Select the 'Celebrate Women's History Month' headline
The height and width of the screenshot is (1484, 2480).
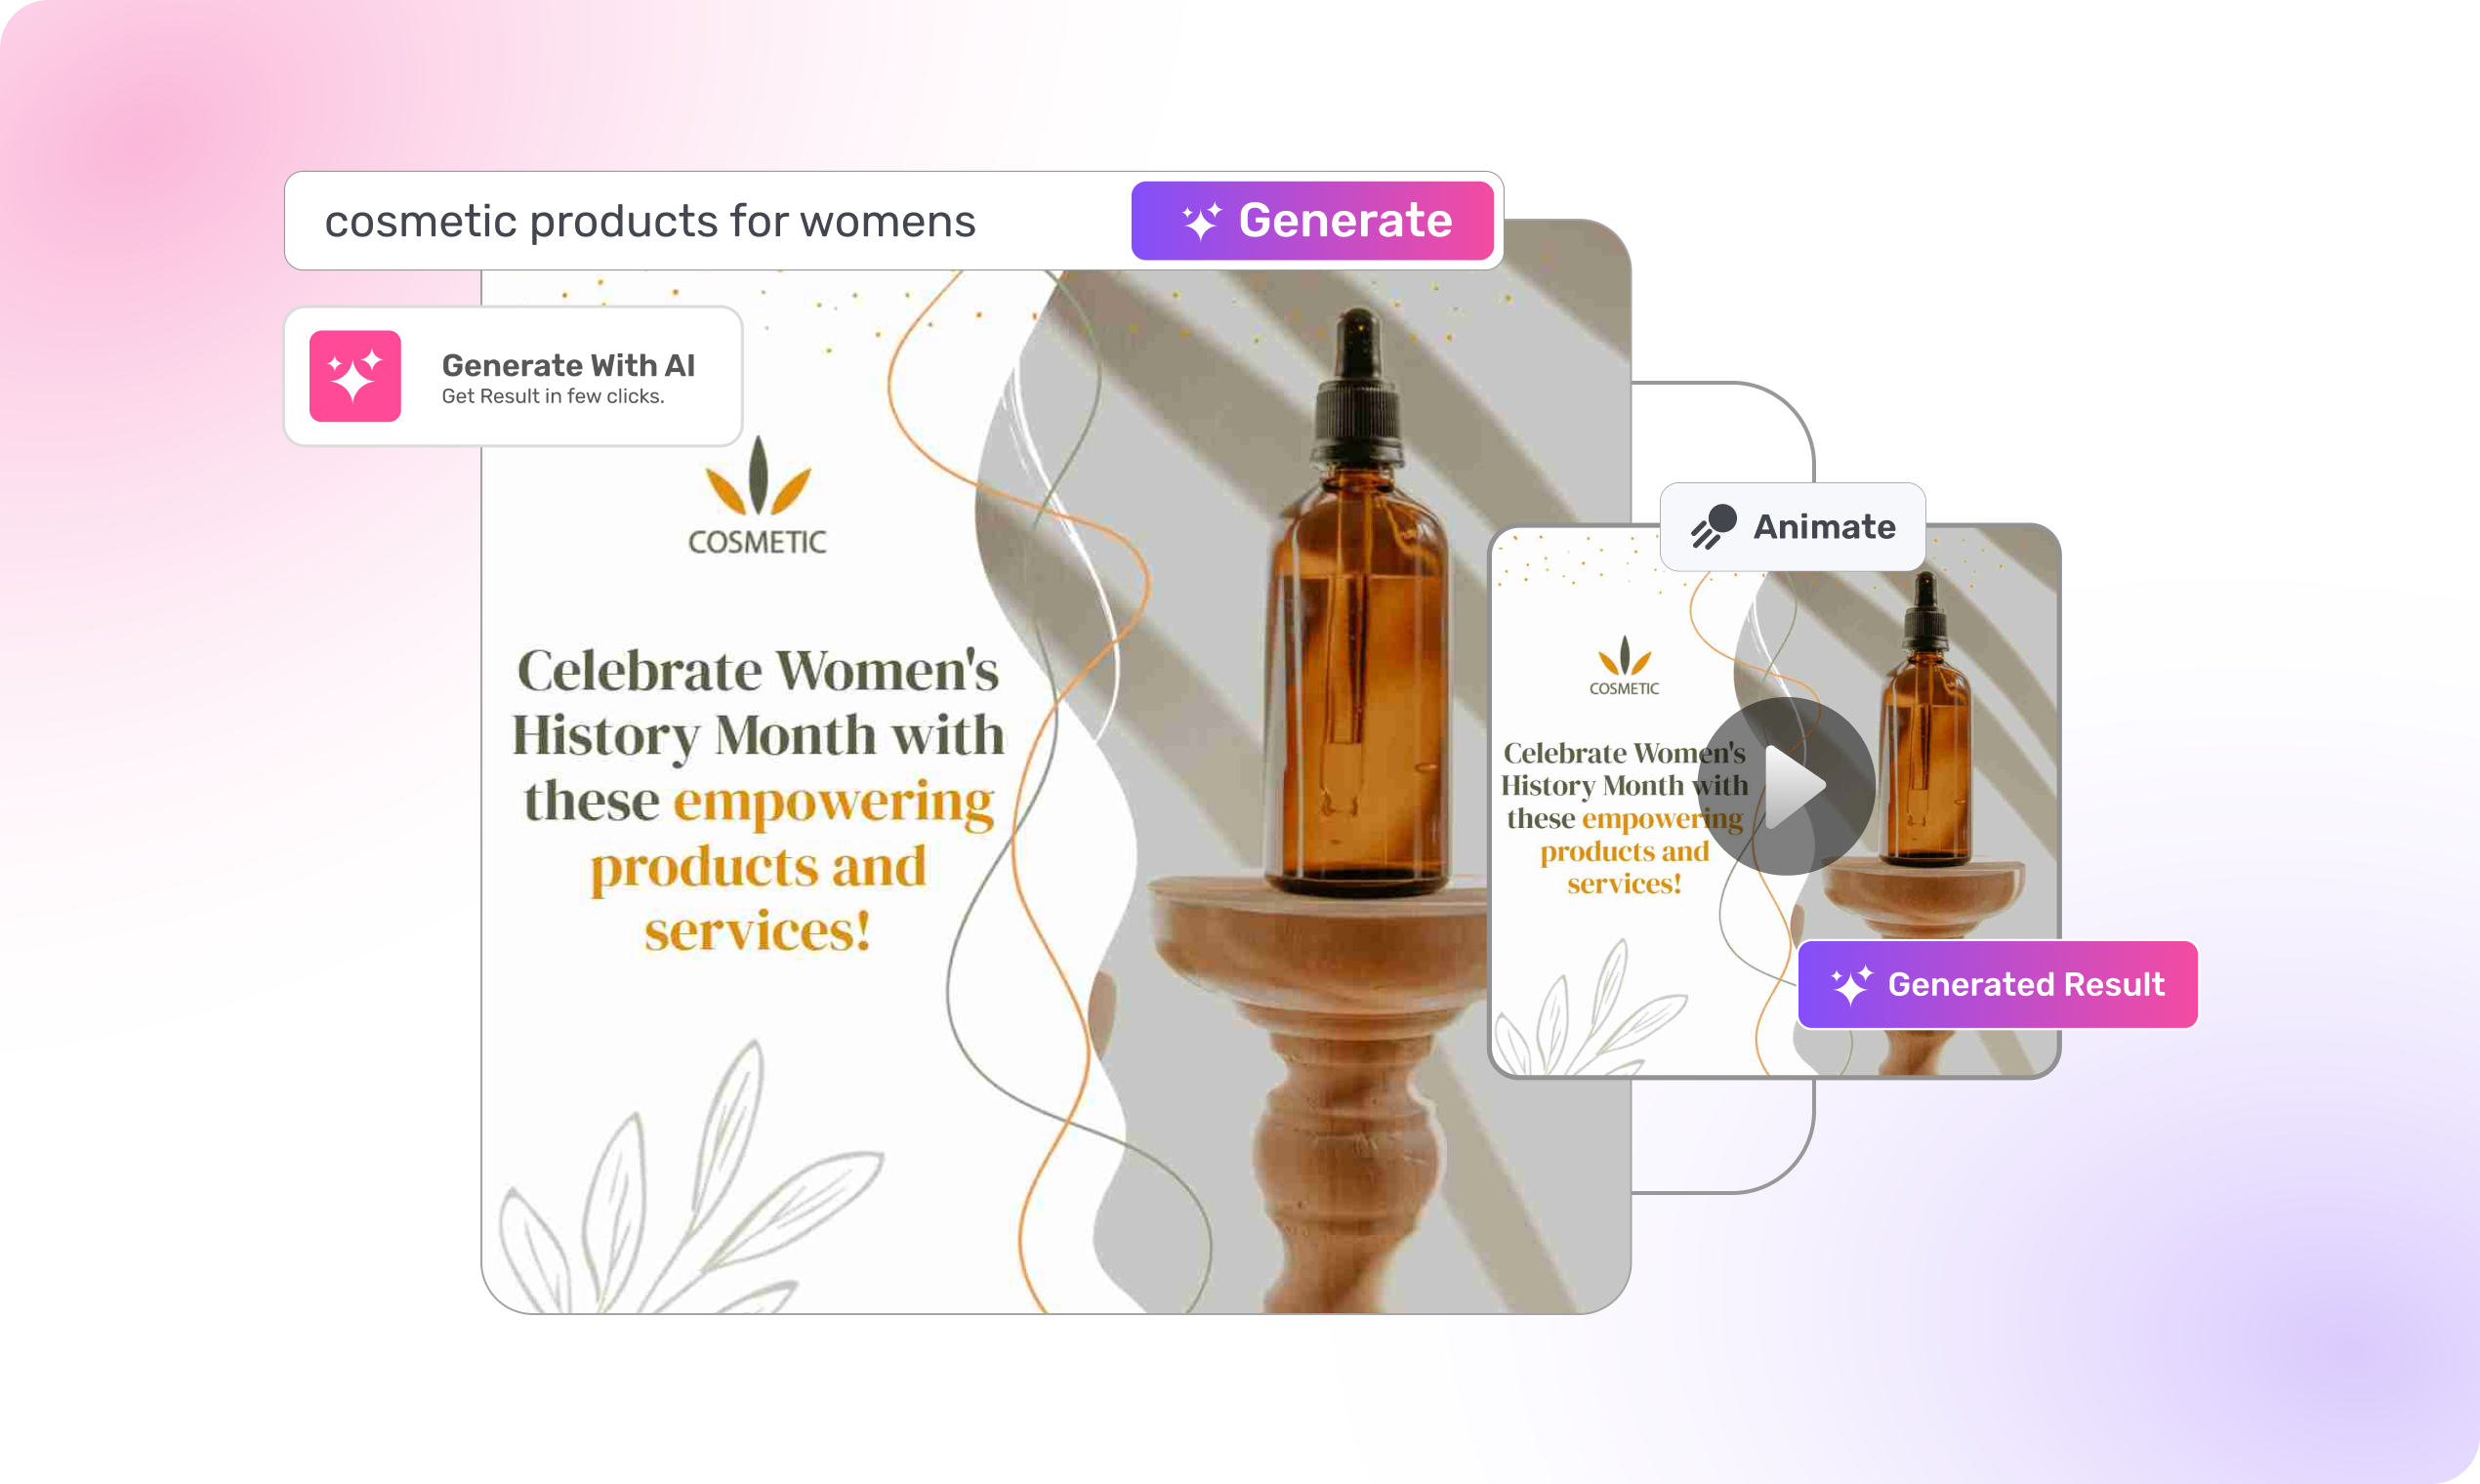click(757, 702)
